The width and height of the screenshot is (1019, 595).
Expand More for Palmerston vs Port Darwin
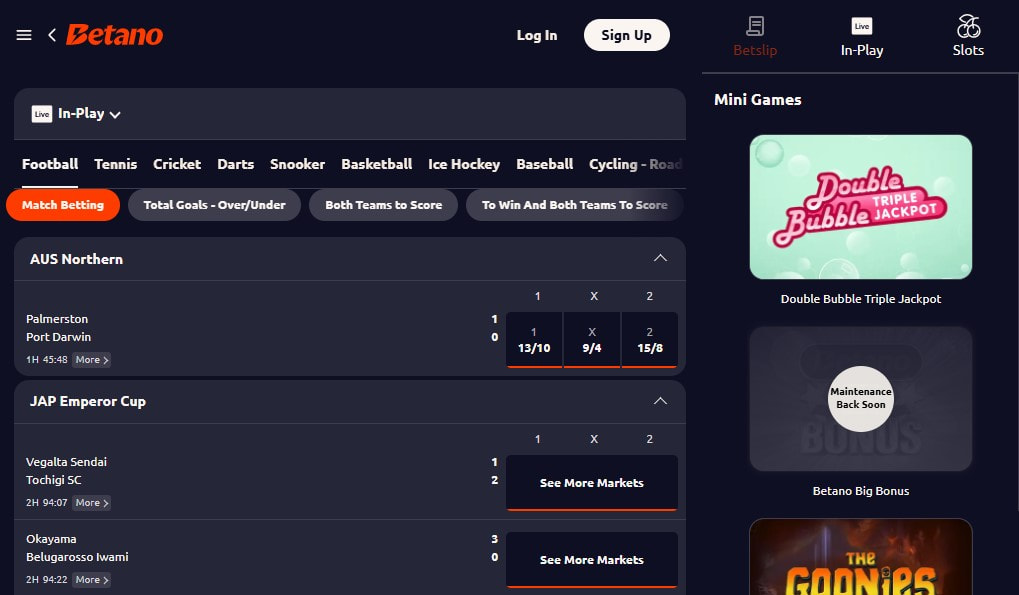pyautogui.click(x=92, y=360)
